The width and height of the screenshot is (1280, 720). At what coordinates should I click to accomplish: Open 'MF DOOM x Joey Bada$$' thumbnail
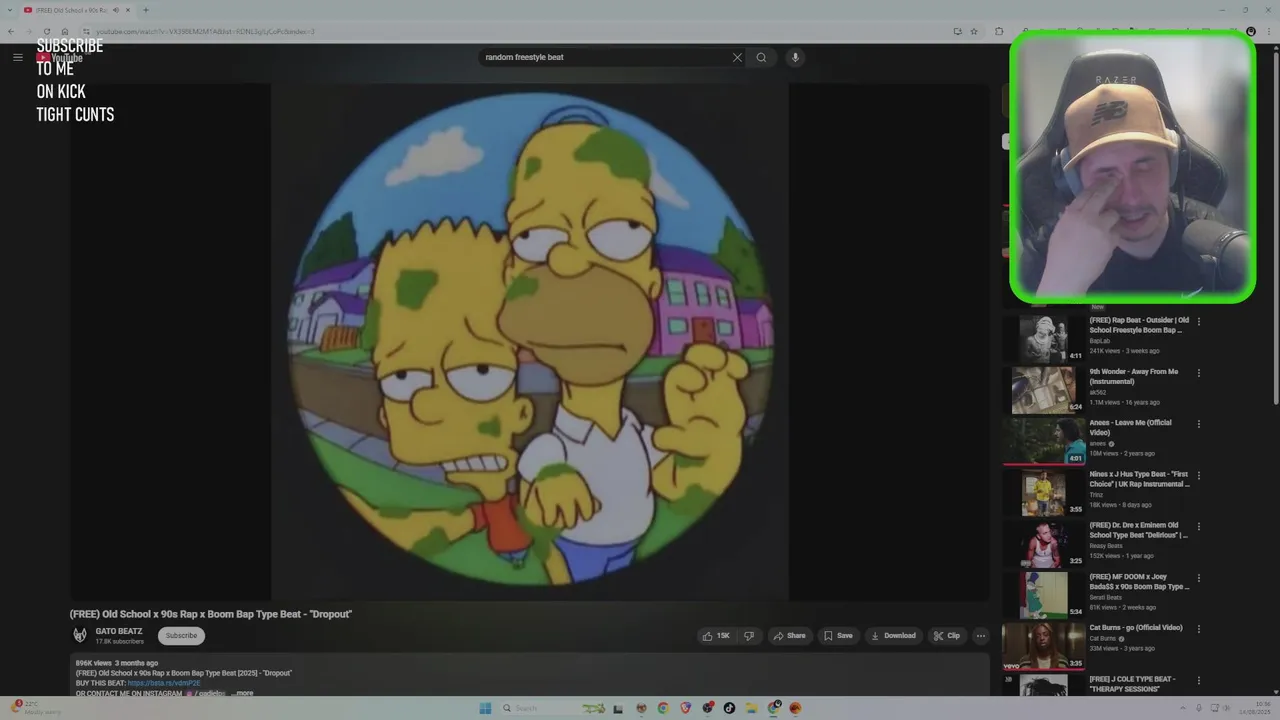click(1044, 594)
